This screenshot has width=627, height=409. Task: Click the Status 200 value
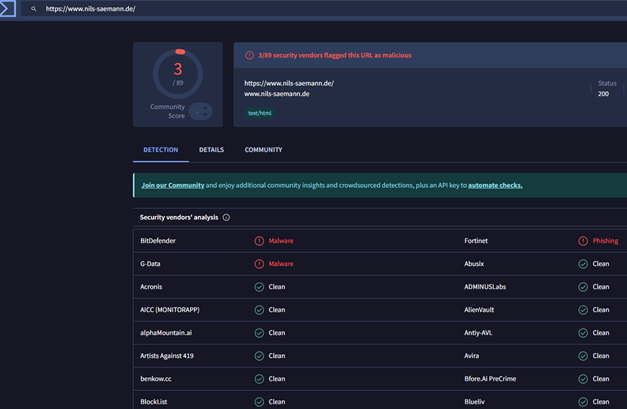point(603,94)
